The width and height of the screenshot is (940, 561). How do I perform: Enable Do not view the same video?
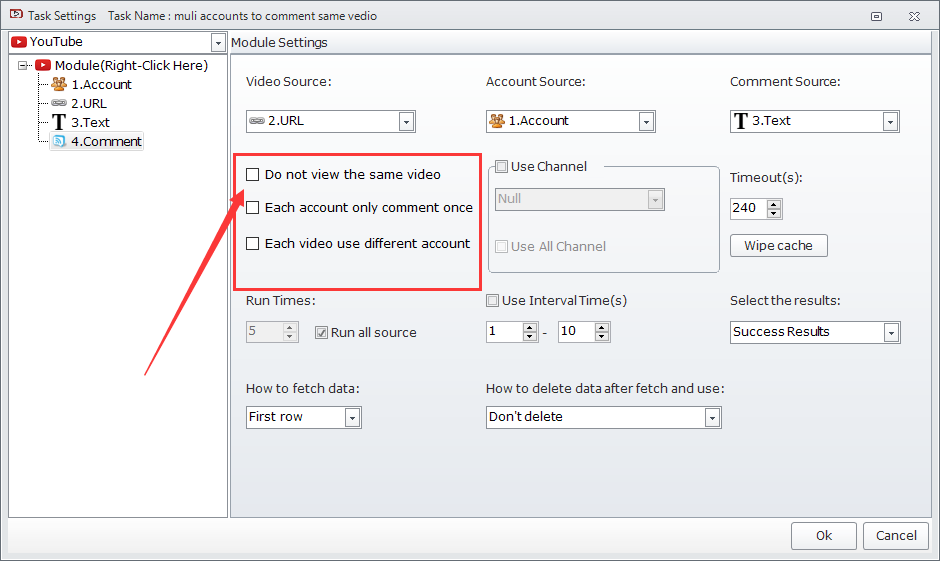pos(253,175)
